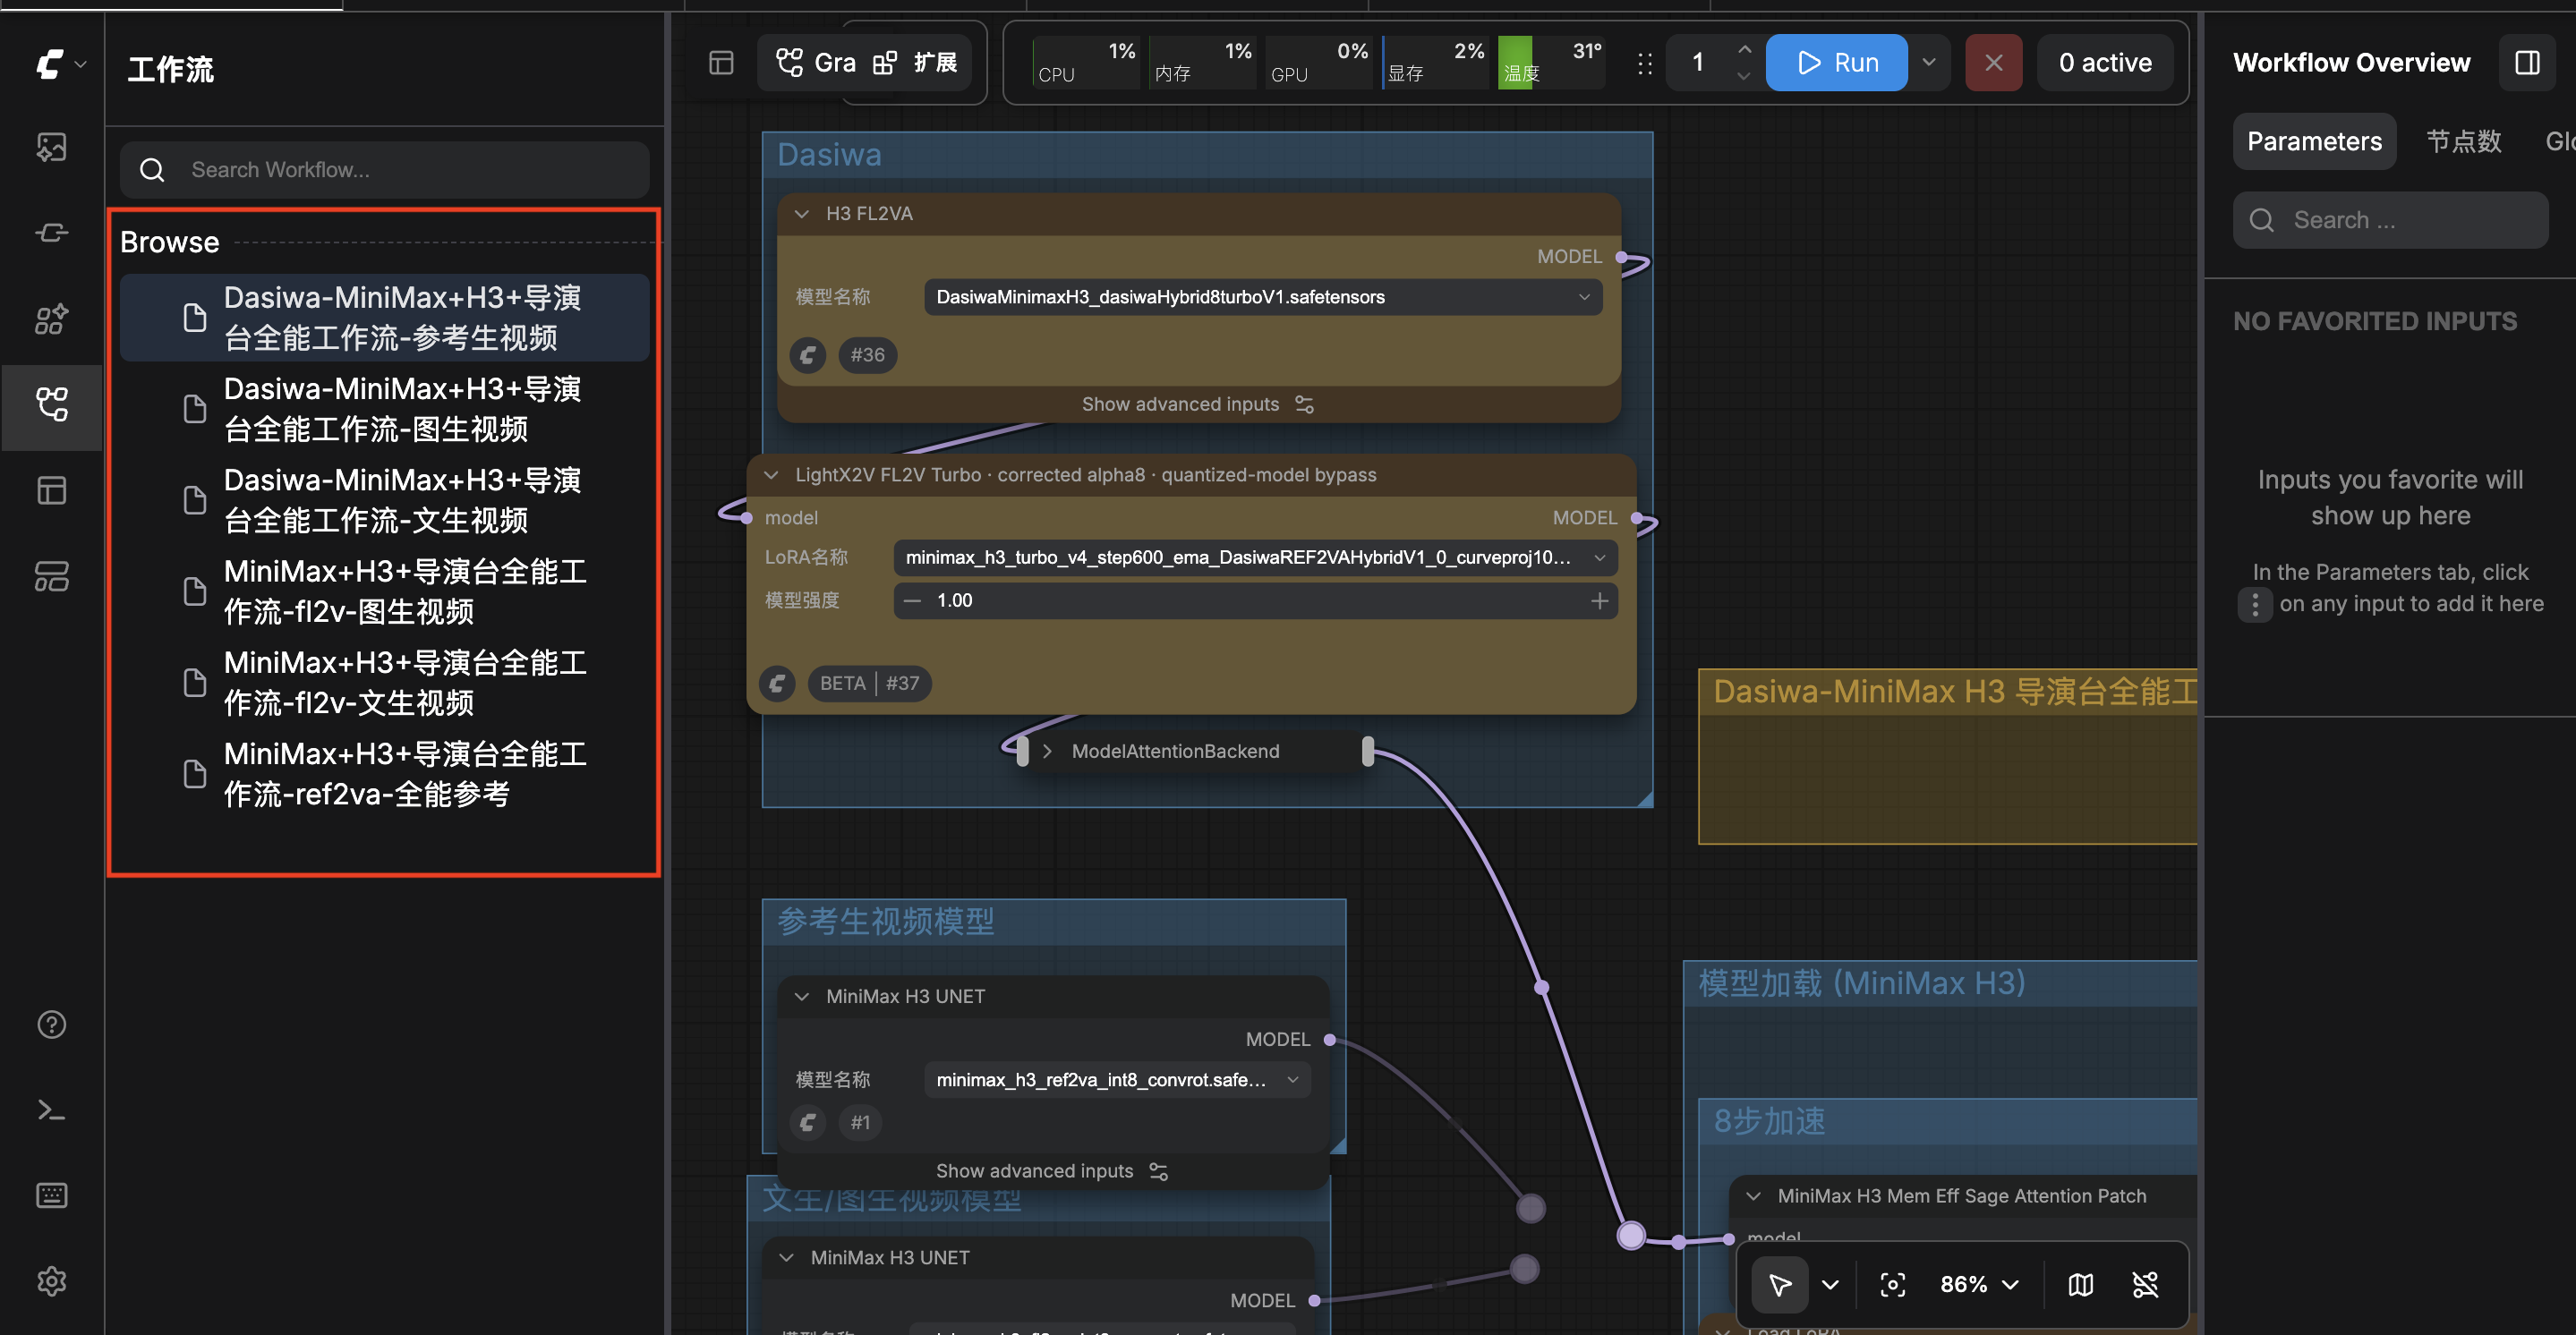Open the queue stack sidebar icon
The height and width of the screenshot is (1335, 2576).
point(51,577)
